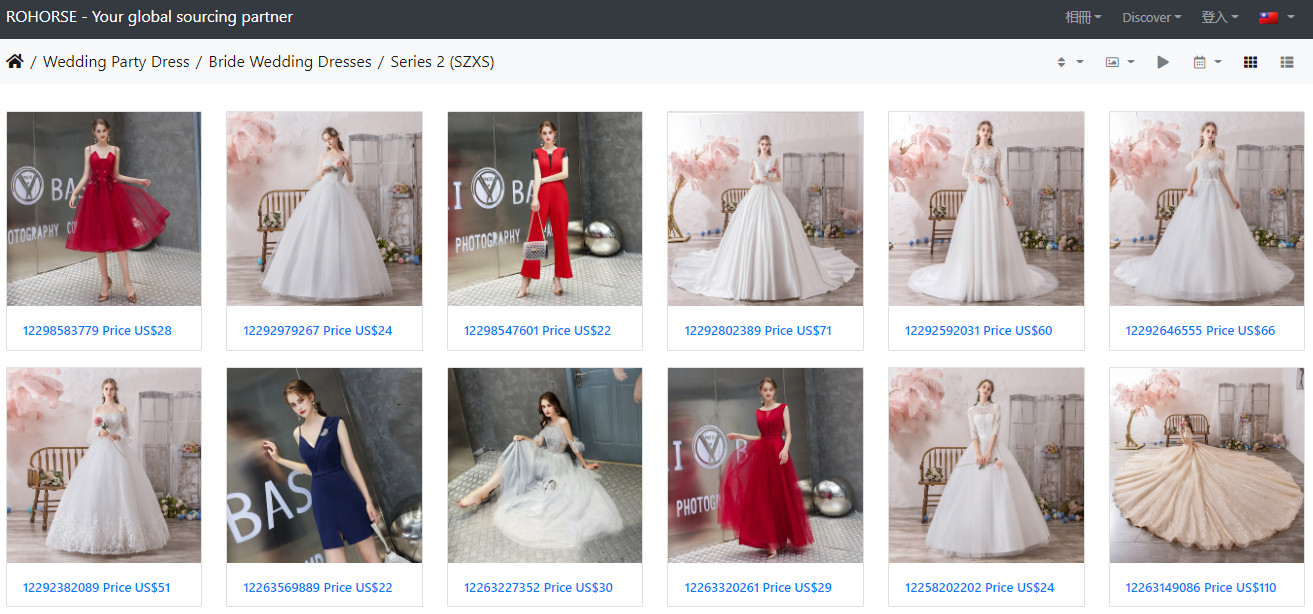Open the red jumpsuit product thumbnail

545,208
